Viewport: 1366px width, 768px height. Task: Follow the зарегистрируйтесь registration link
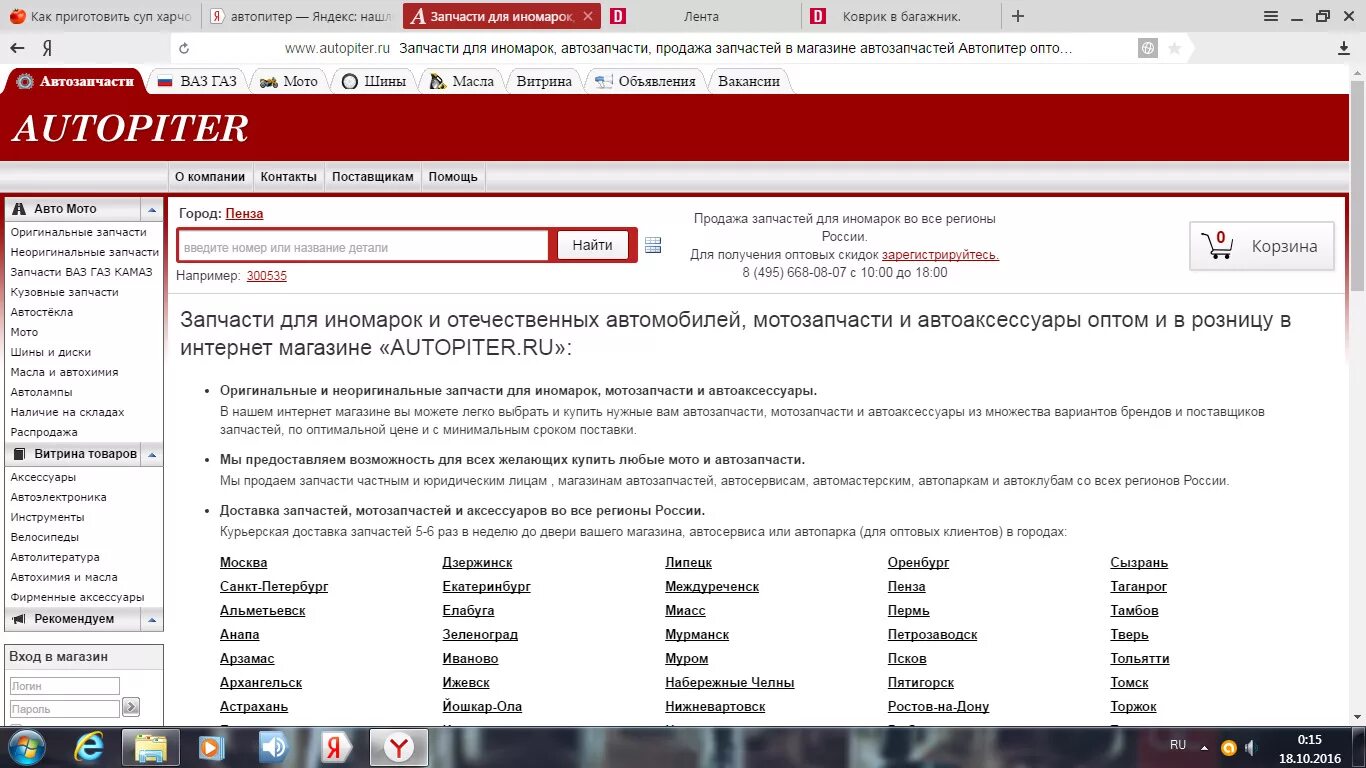pos(940,255)
